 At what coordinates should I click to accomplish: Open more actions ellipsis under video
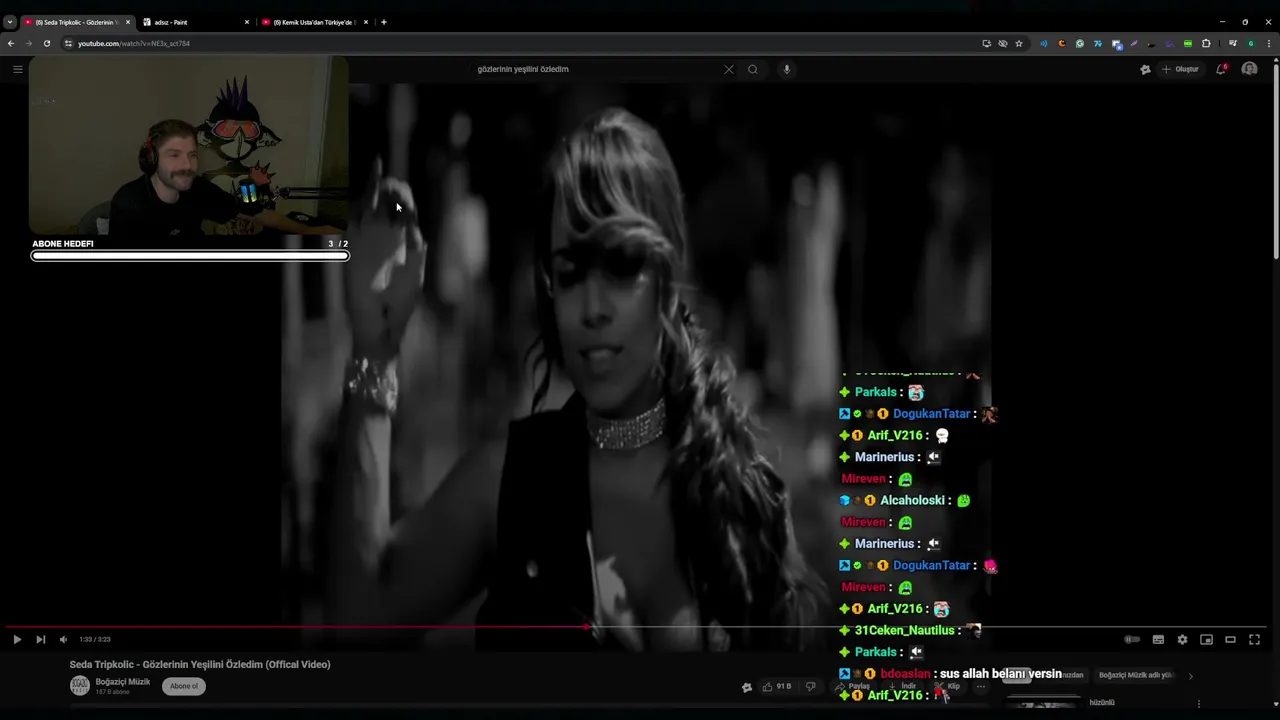[x=981, y=687]
